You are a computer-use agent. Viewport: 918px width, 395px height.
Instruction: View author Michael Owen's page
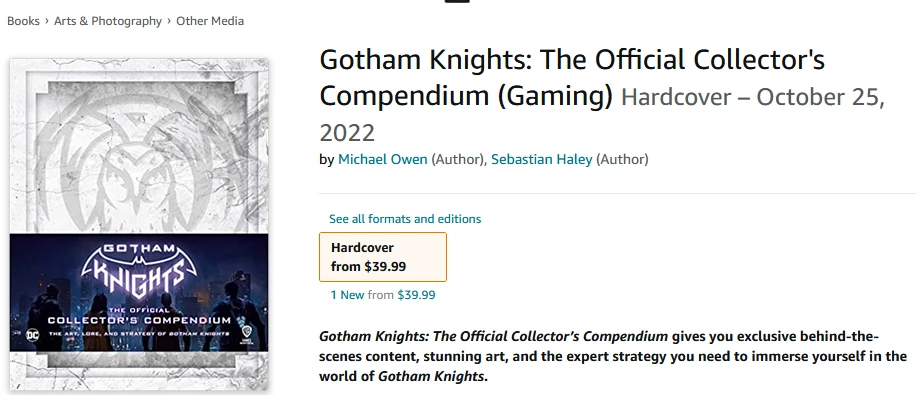pyautogui.click(x=383, y=159)
